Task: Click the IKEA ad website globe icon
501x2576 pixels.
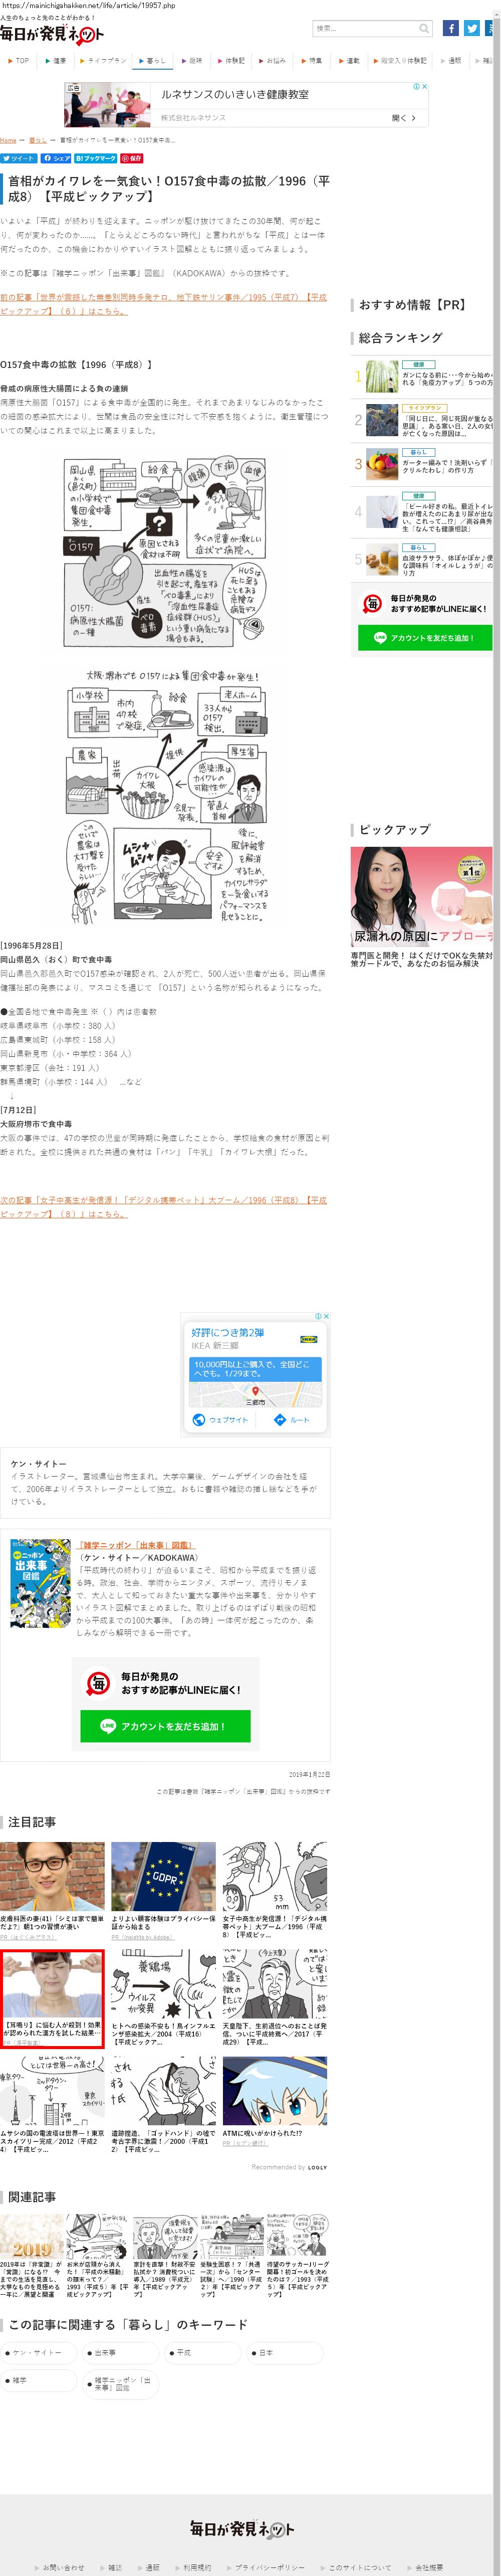Action: (x=199, y=1420)
